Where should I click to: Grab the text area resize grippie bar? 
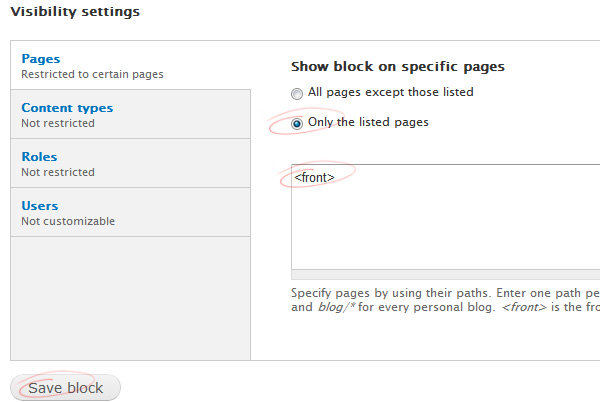445,274
